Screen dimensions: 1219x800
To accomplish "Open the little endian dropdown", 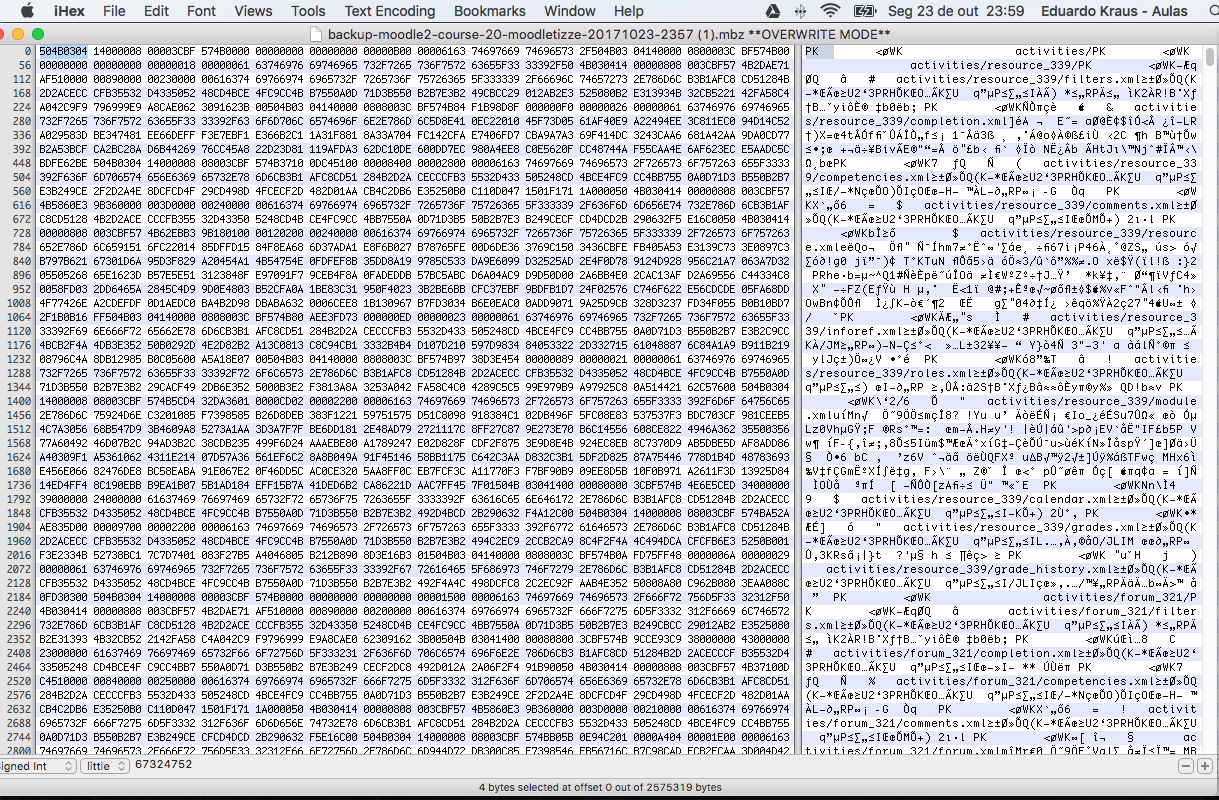I will (105, 765).
